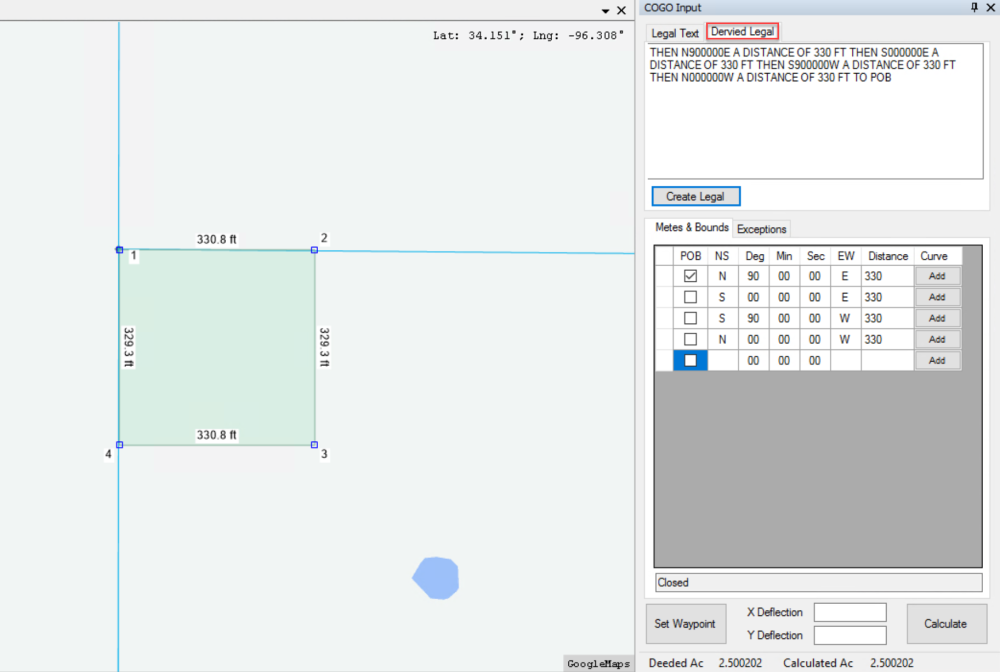Check POB for the S 90 W row
Image resolution: width=1000 pixels, height=672 pixels.
tap(690, 318)
